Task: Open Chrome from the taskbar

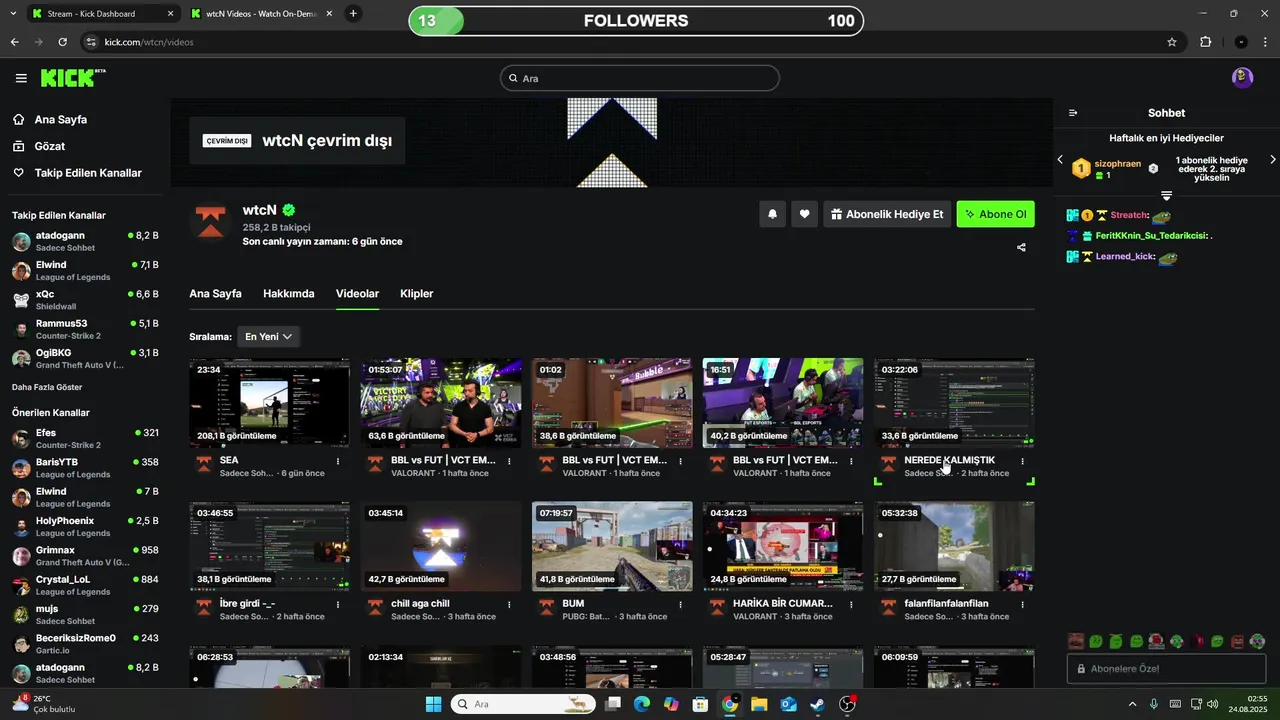Action: click(x=730, y=704)
